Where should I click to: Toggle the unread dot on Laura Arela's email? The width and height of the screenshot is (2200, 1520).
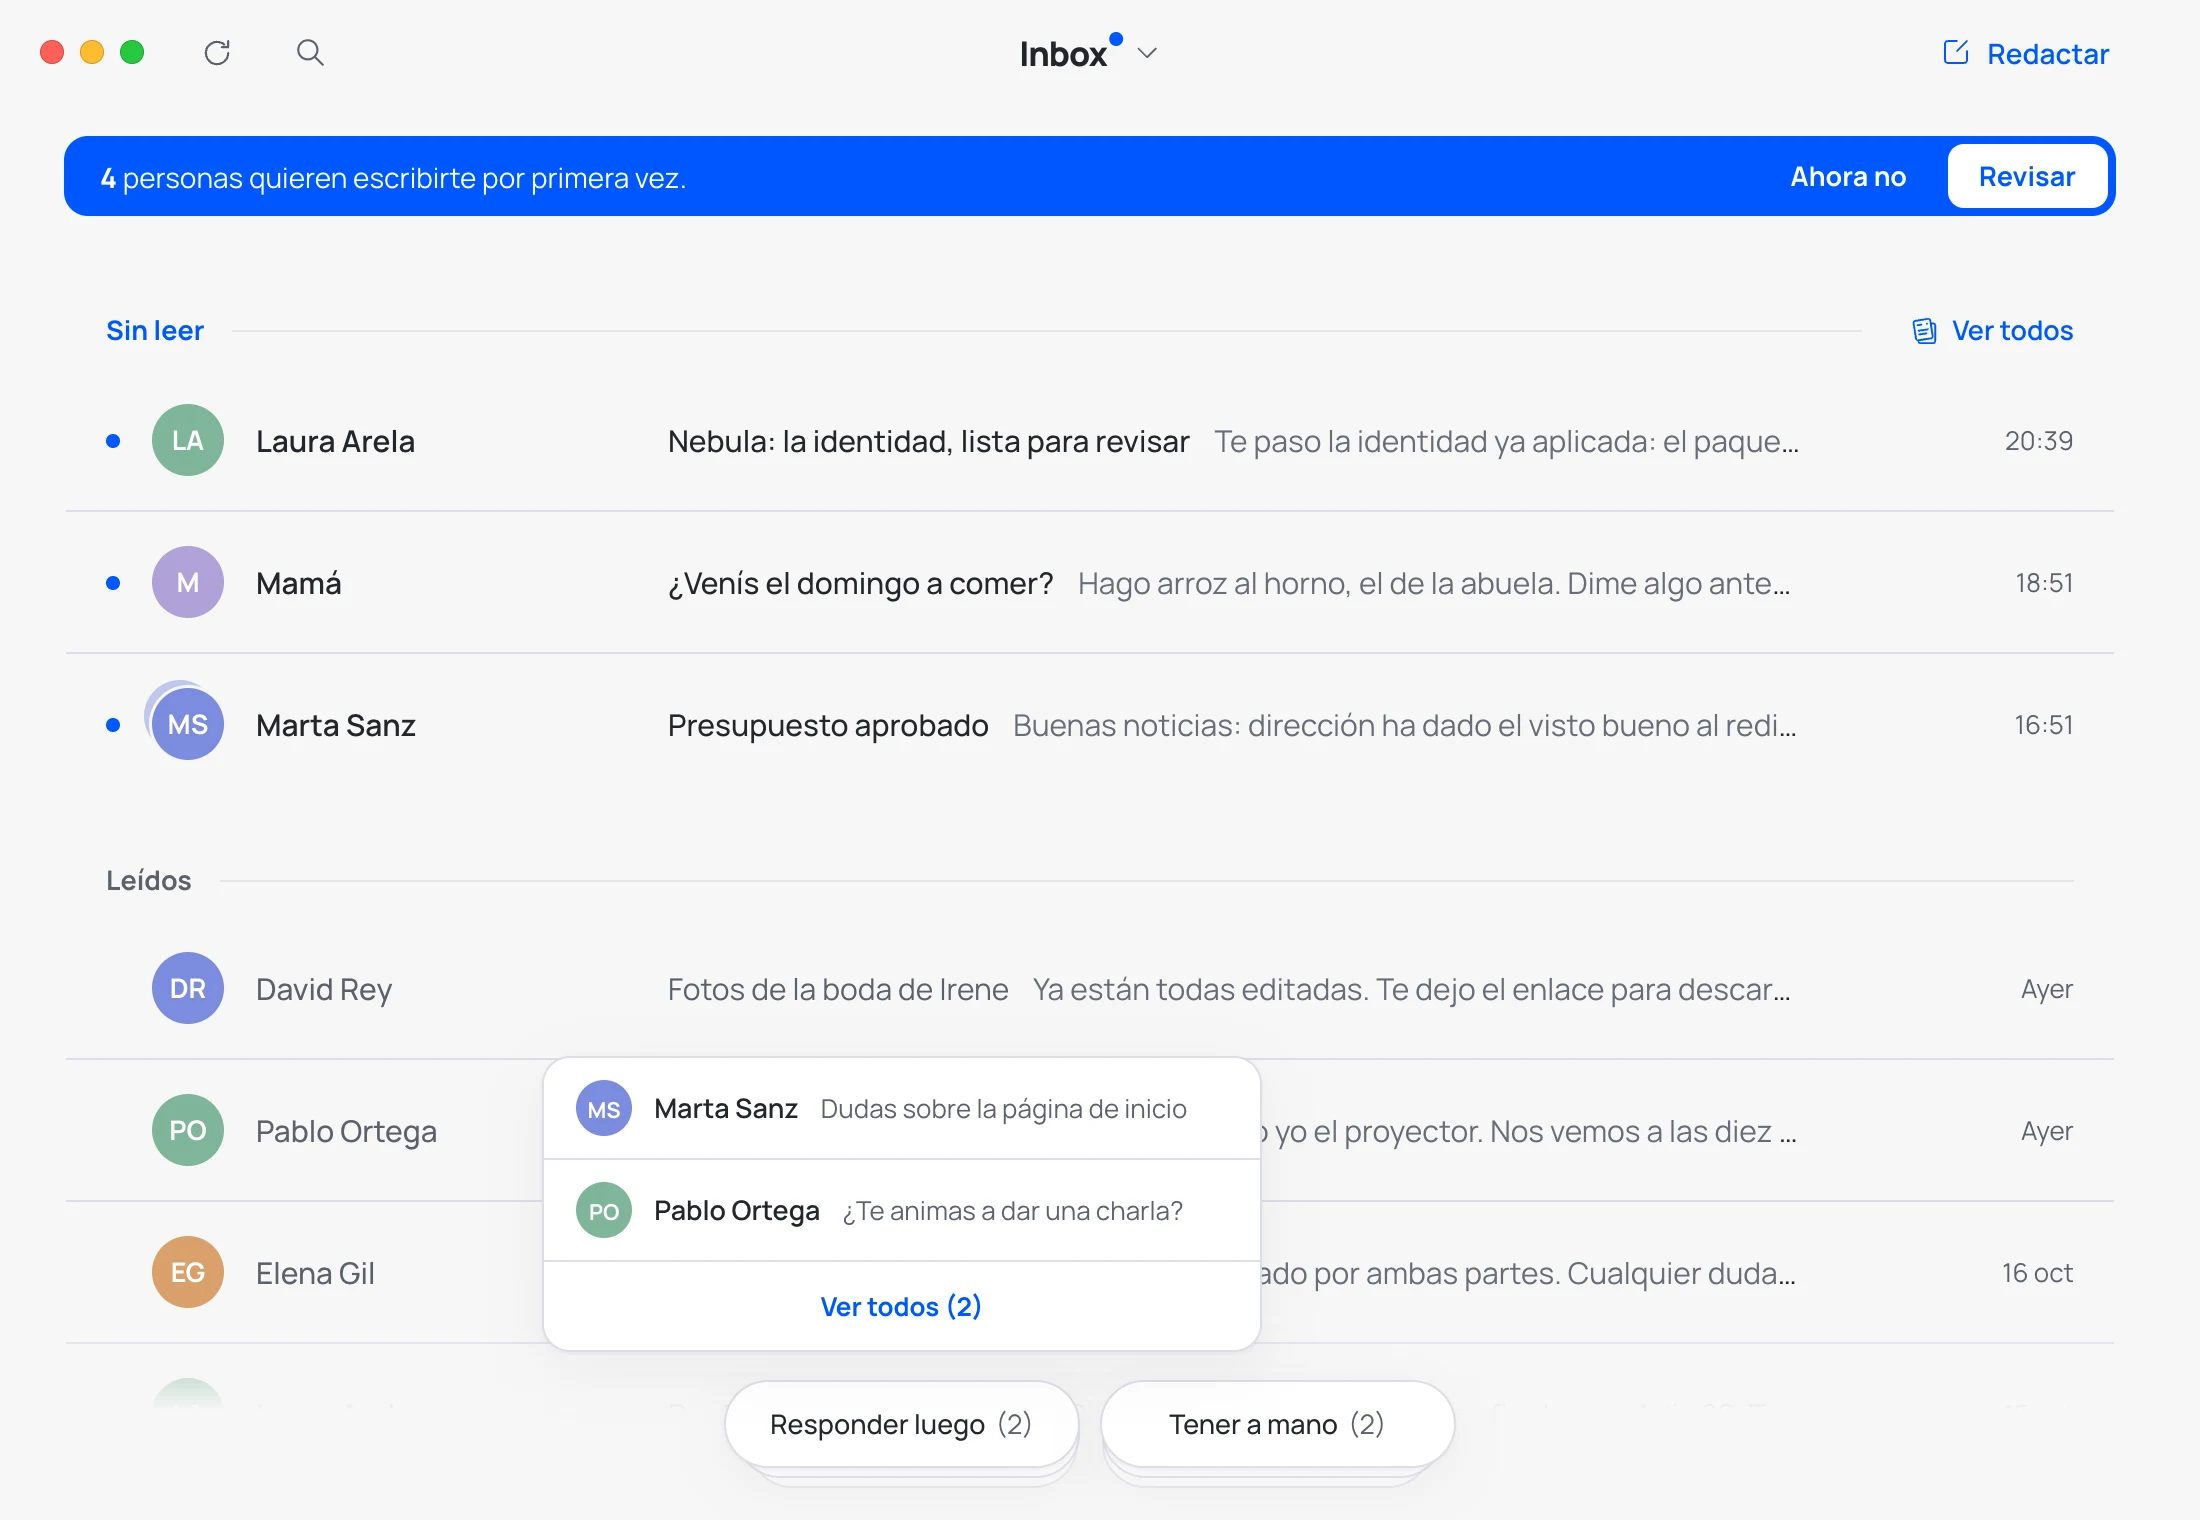point(113,441)
